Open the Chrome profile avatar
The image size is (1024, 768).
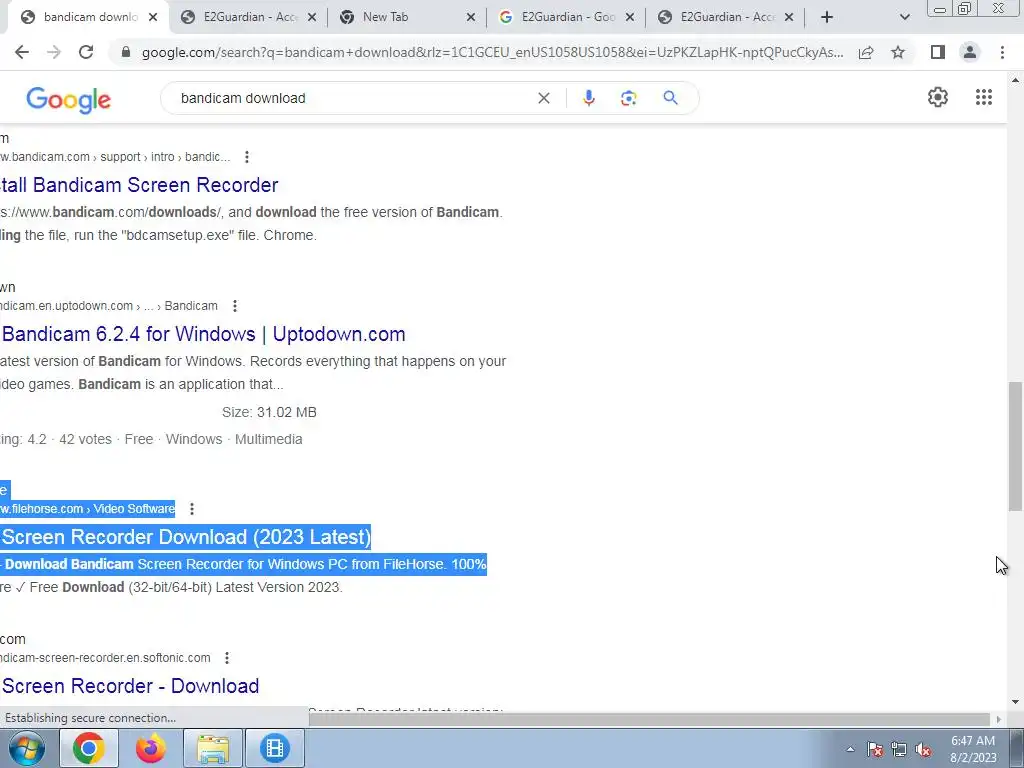coord(970,52)
